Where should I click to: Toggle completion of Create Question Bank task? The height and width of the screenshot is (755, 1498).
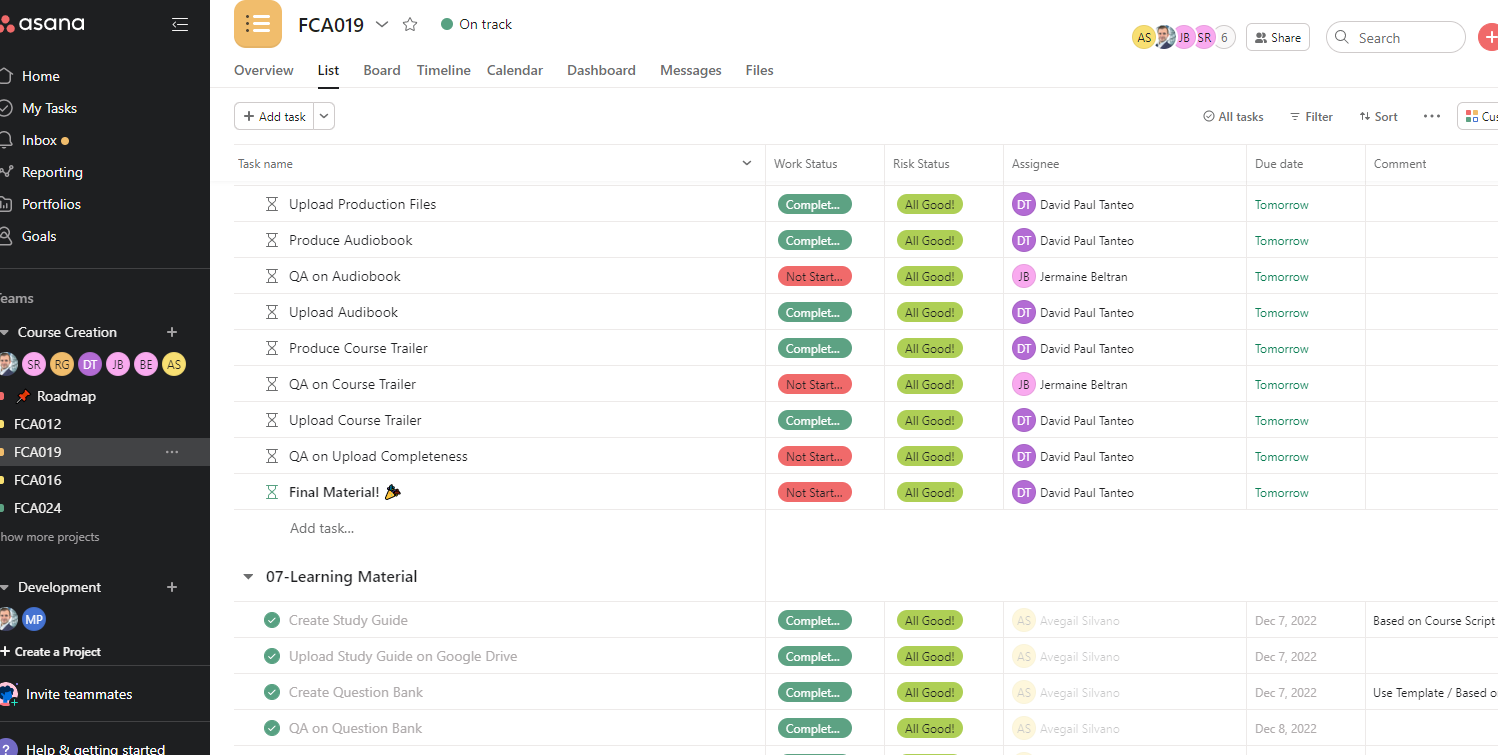pos(272,692)
